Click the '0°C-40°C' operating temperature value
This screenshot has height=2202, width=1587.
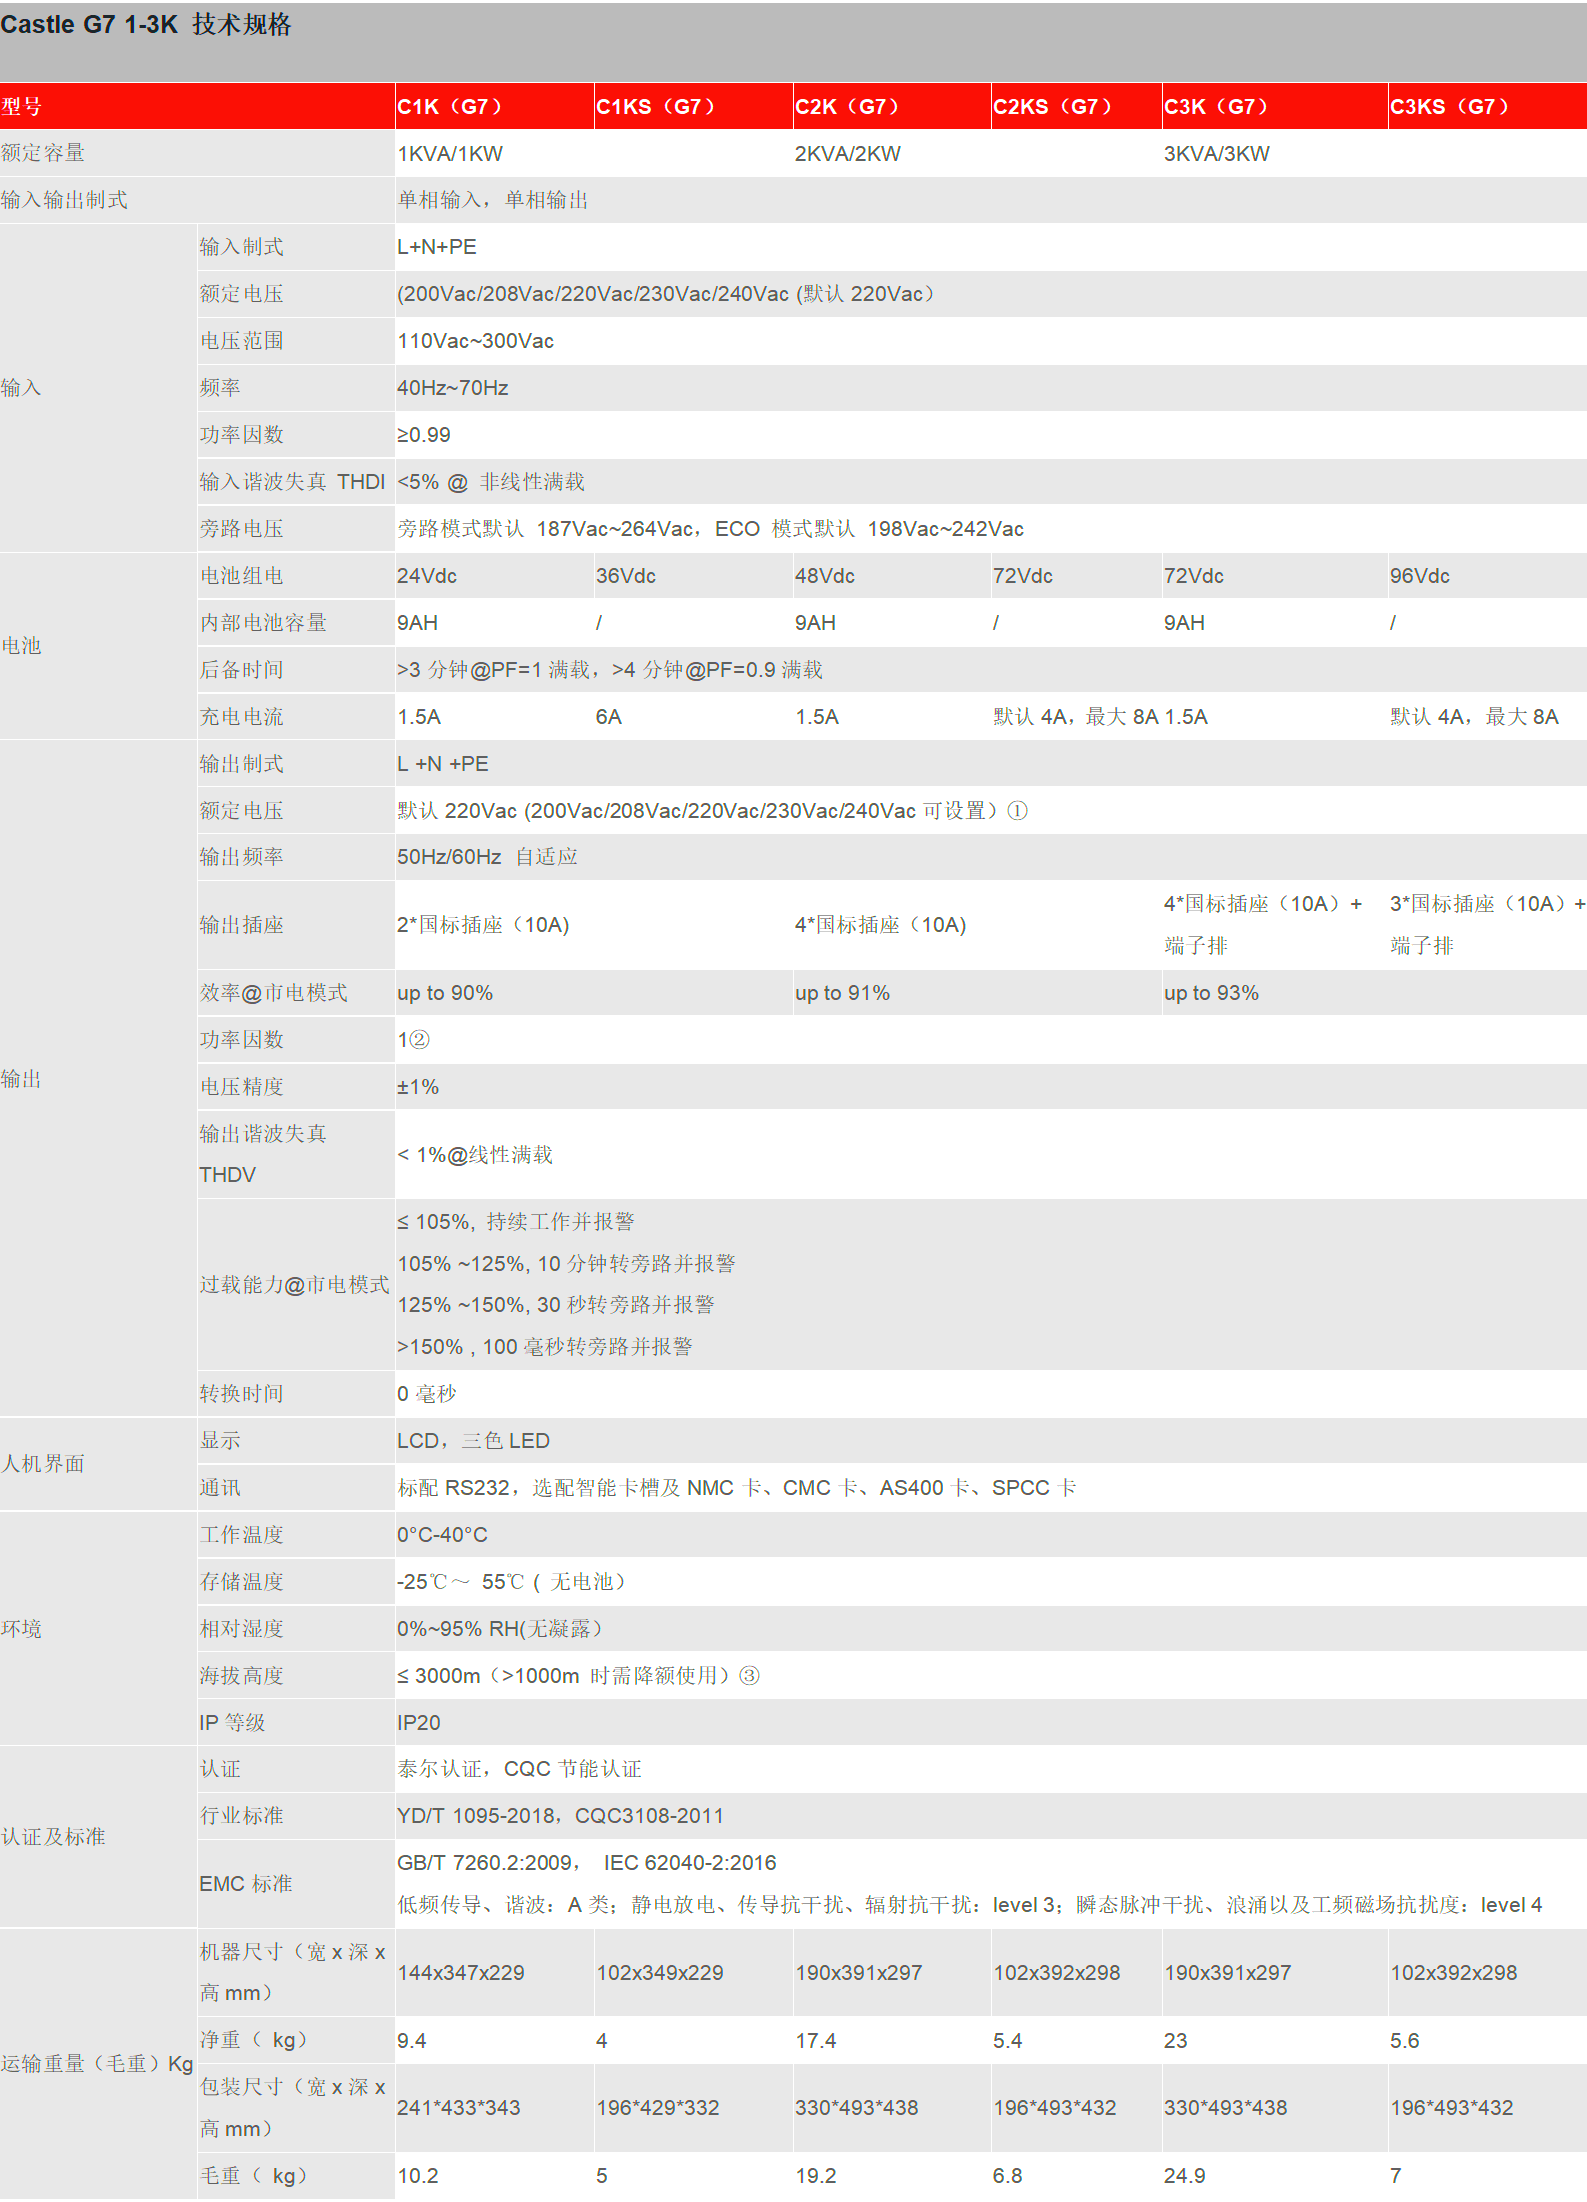(x=443, y=1535)
